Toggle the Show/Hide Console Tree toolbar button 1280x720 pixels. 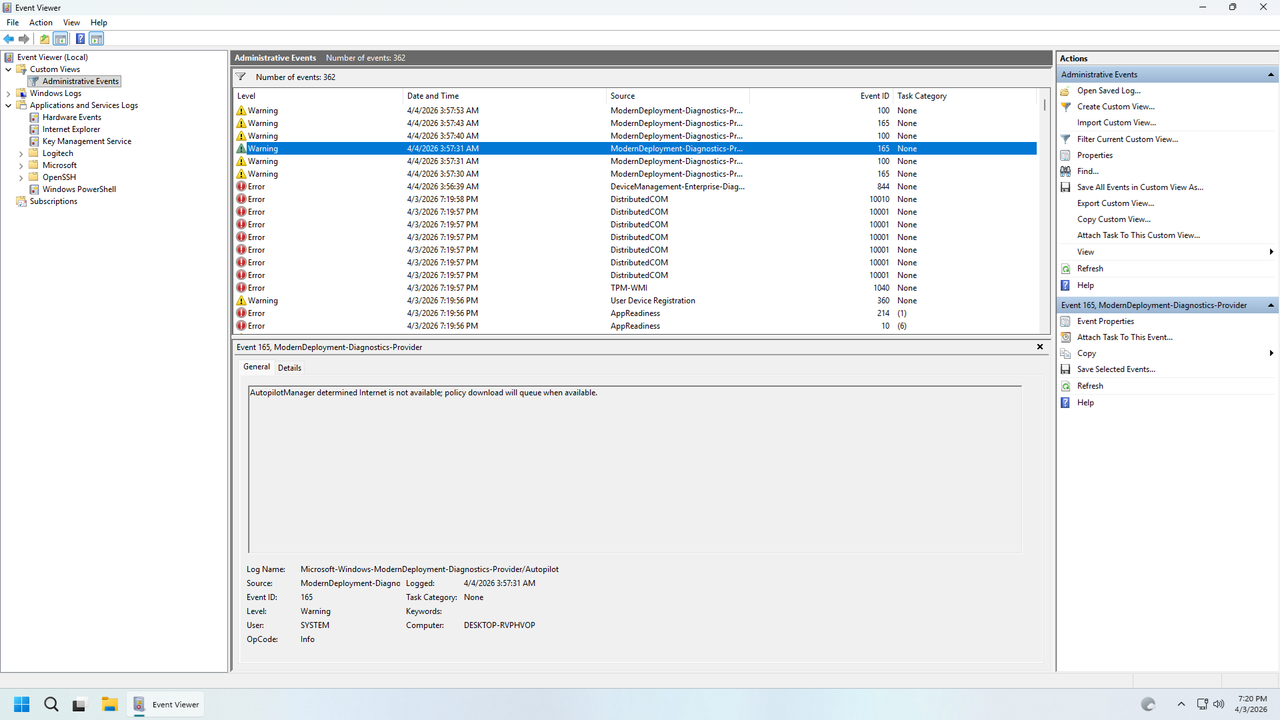[x=61, y=39]
